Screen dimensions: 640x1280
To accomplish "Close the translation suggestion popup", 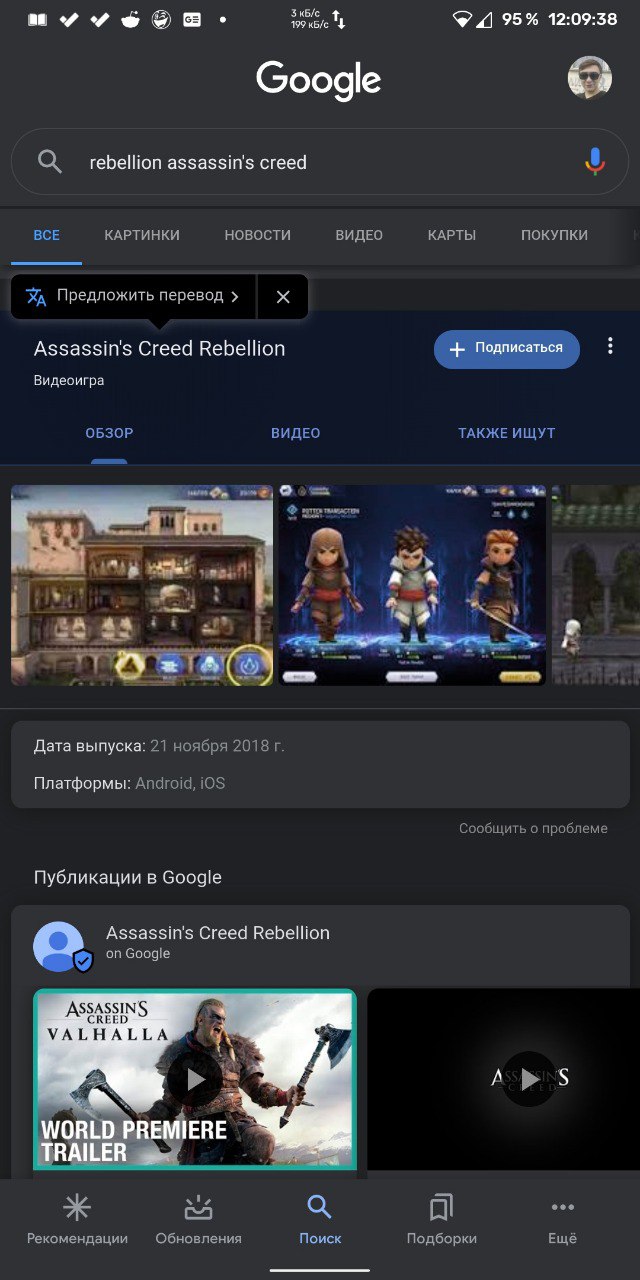I will 283,297.
